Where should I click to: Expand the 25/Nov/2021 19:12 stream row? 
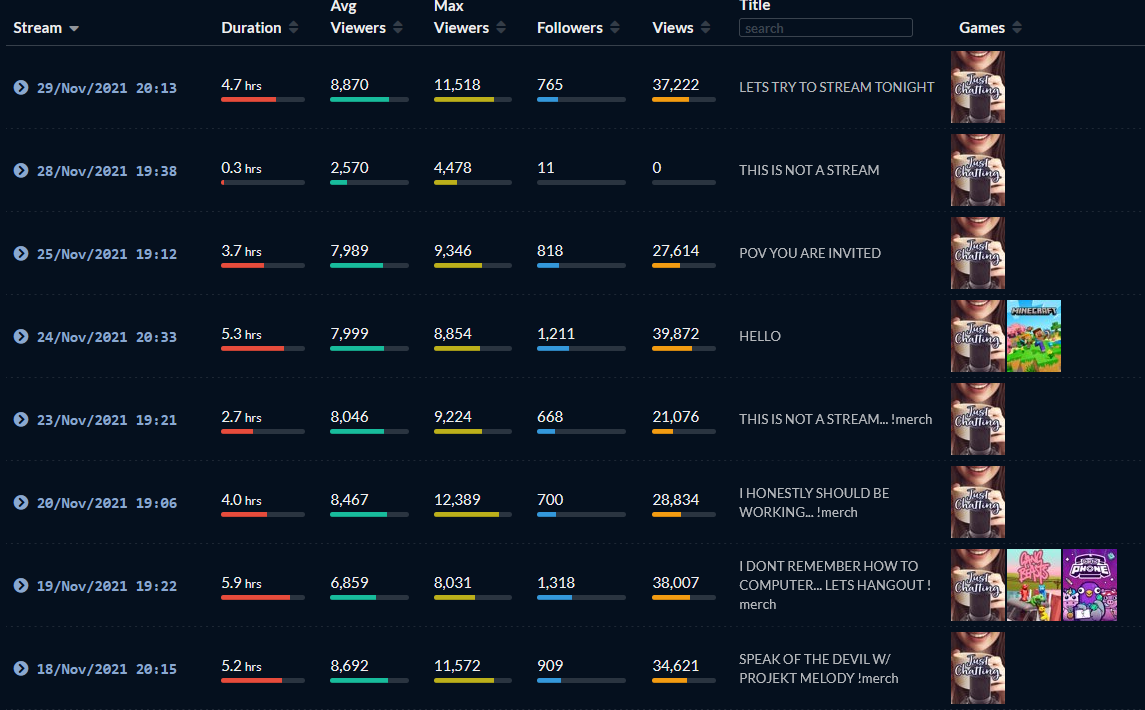pyautogui.click(x=20, y=253)
